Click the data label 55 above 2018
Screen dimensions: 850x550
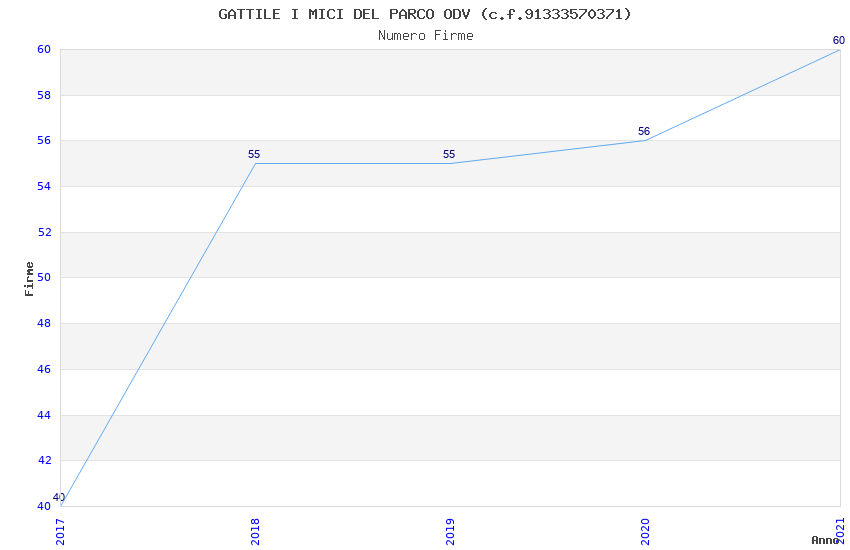click(254, 154)
